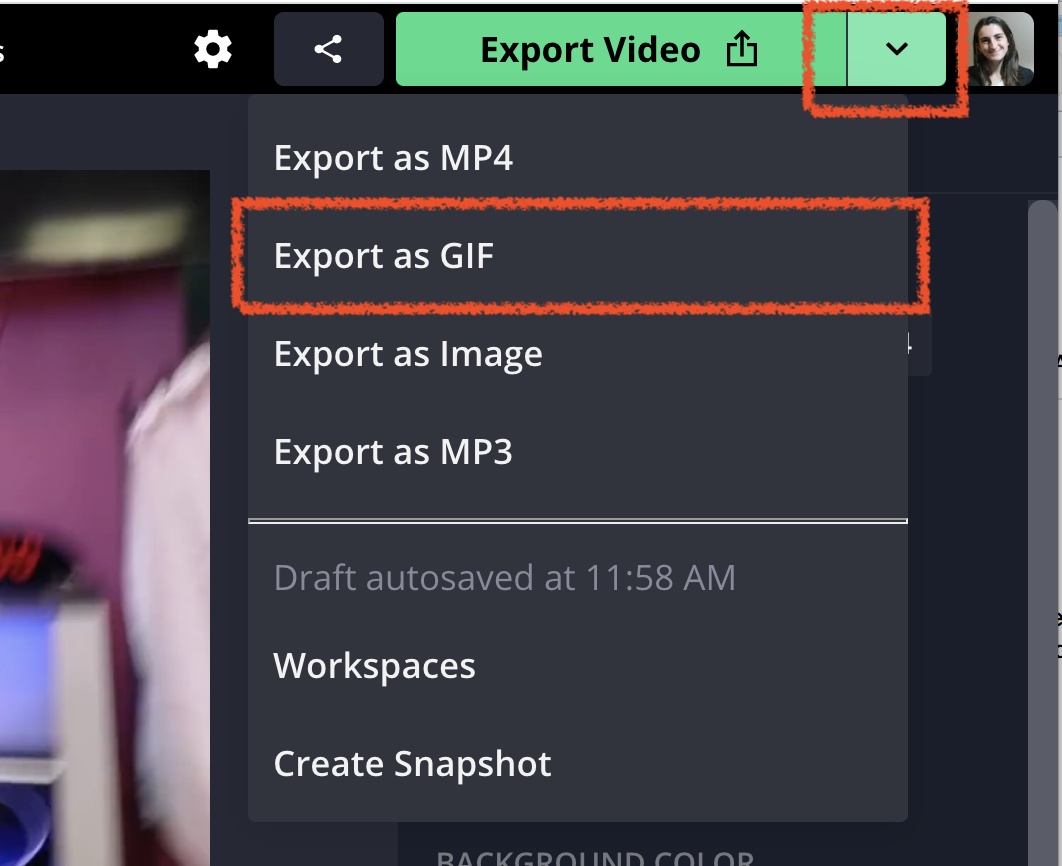Click the upload arrow icon on Export Video
Image resolution: width=1062 pixels, height=866 pixels.
point(741,50)
